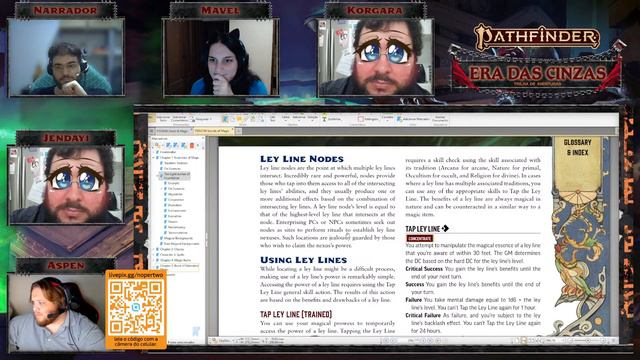Click the livepix QR code
This screenshot has width=640, height=360.
(x=136, y=307)
